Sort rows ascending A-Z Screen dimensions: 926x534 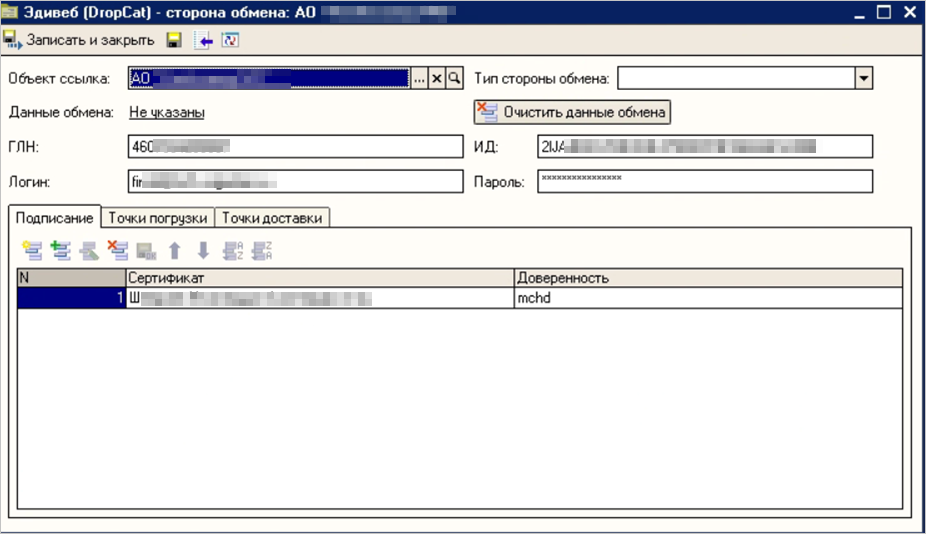coord(232,250)
